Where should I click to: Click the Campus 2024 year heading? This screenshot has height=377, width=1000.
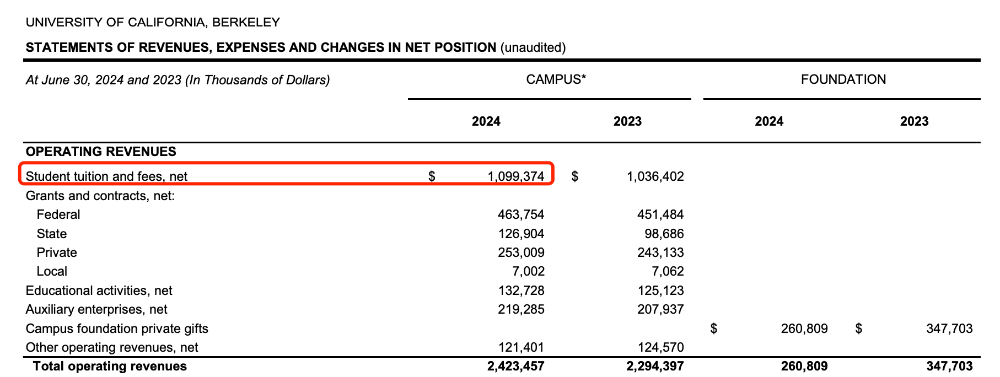(486, 122)
